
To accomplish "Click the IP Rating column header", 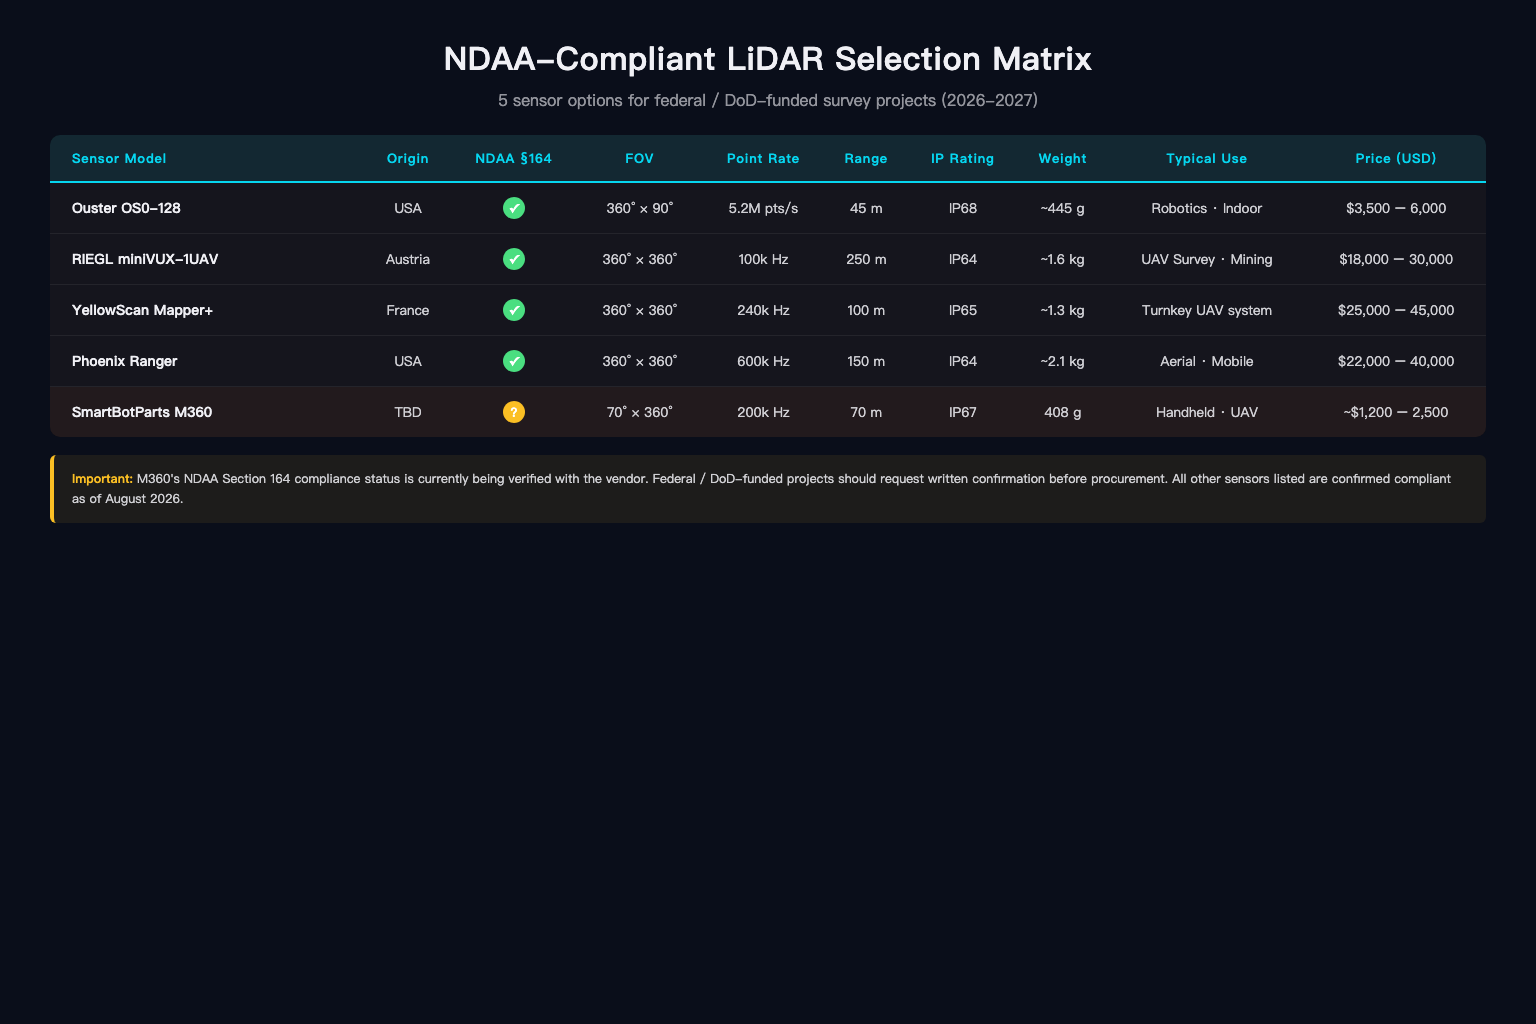I will coord(963,158).
